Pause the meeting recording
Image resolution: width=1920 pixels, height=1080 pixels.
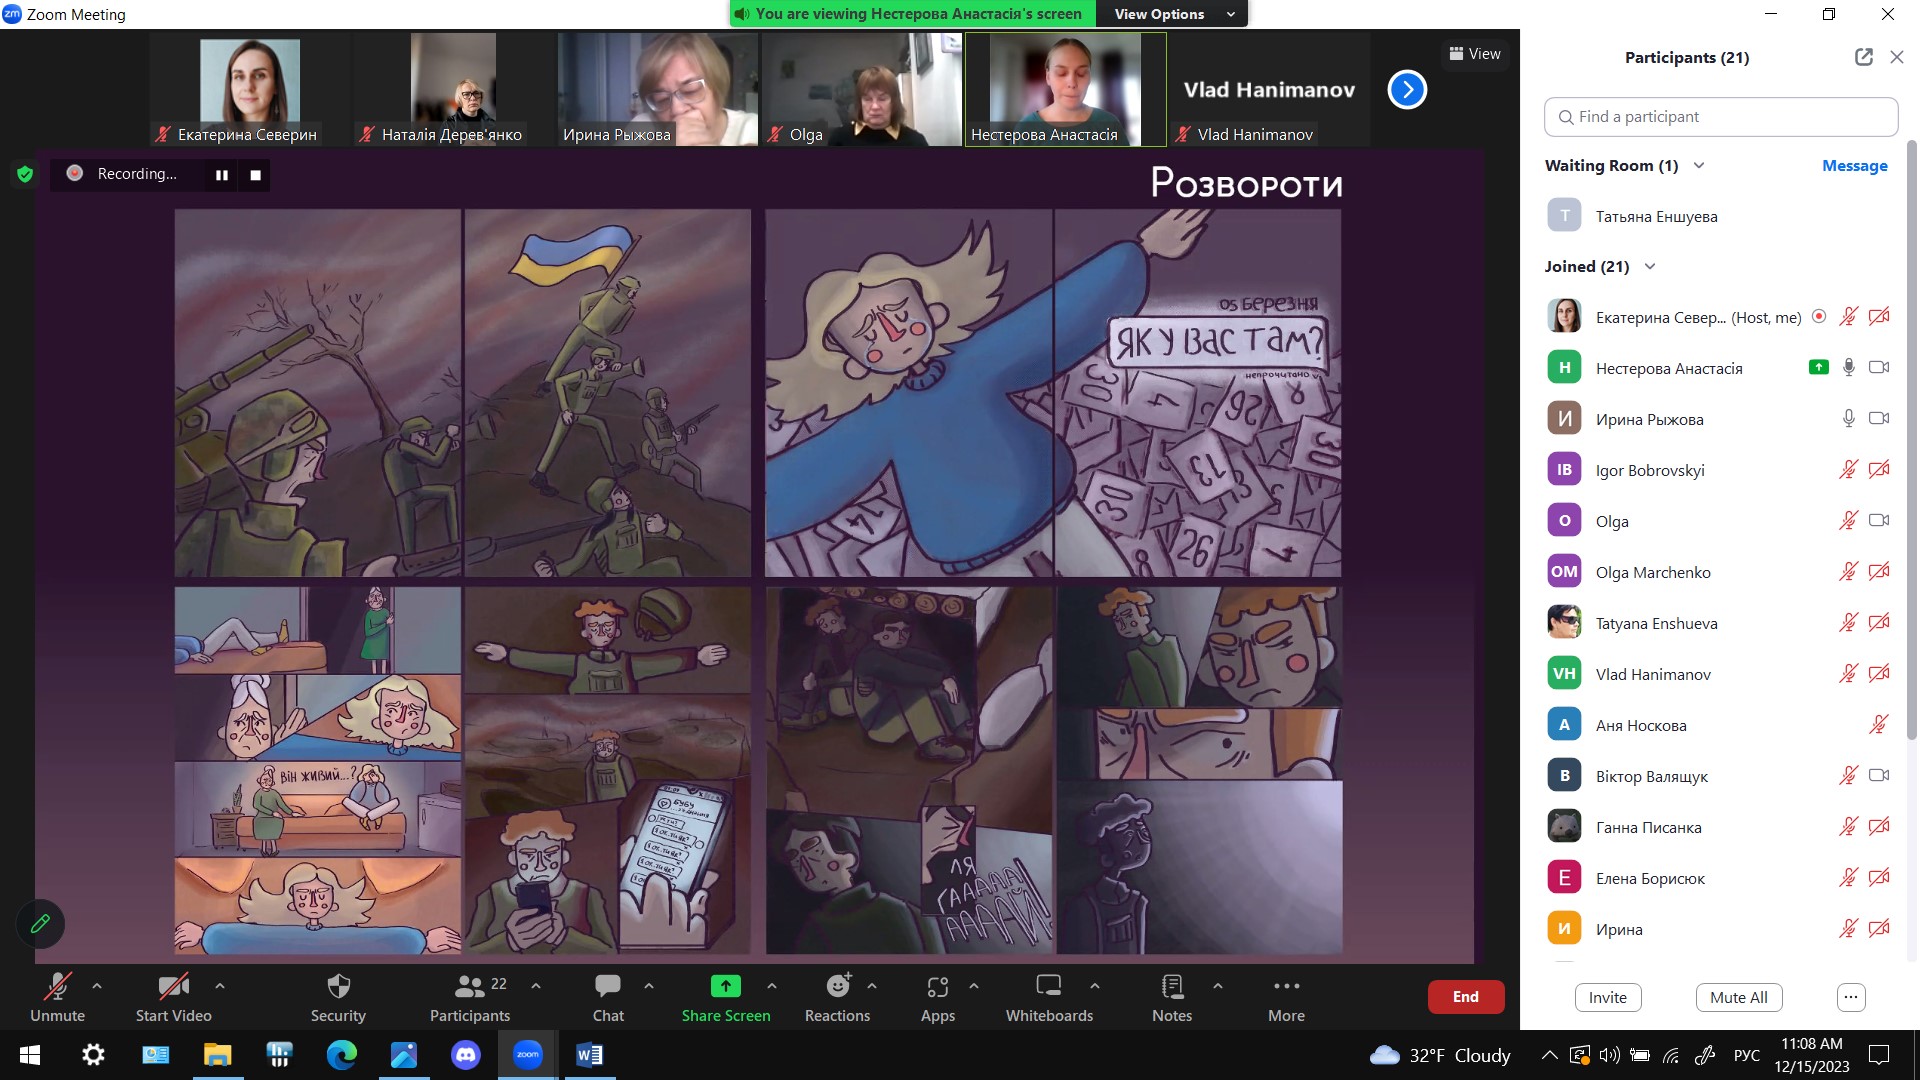221,175
